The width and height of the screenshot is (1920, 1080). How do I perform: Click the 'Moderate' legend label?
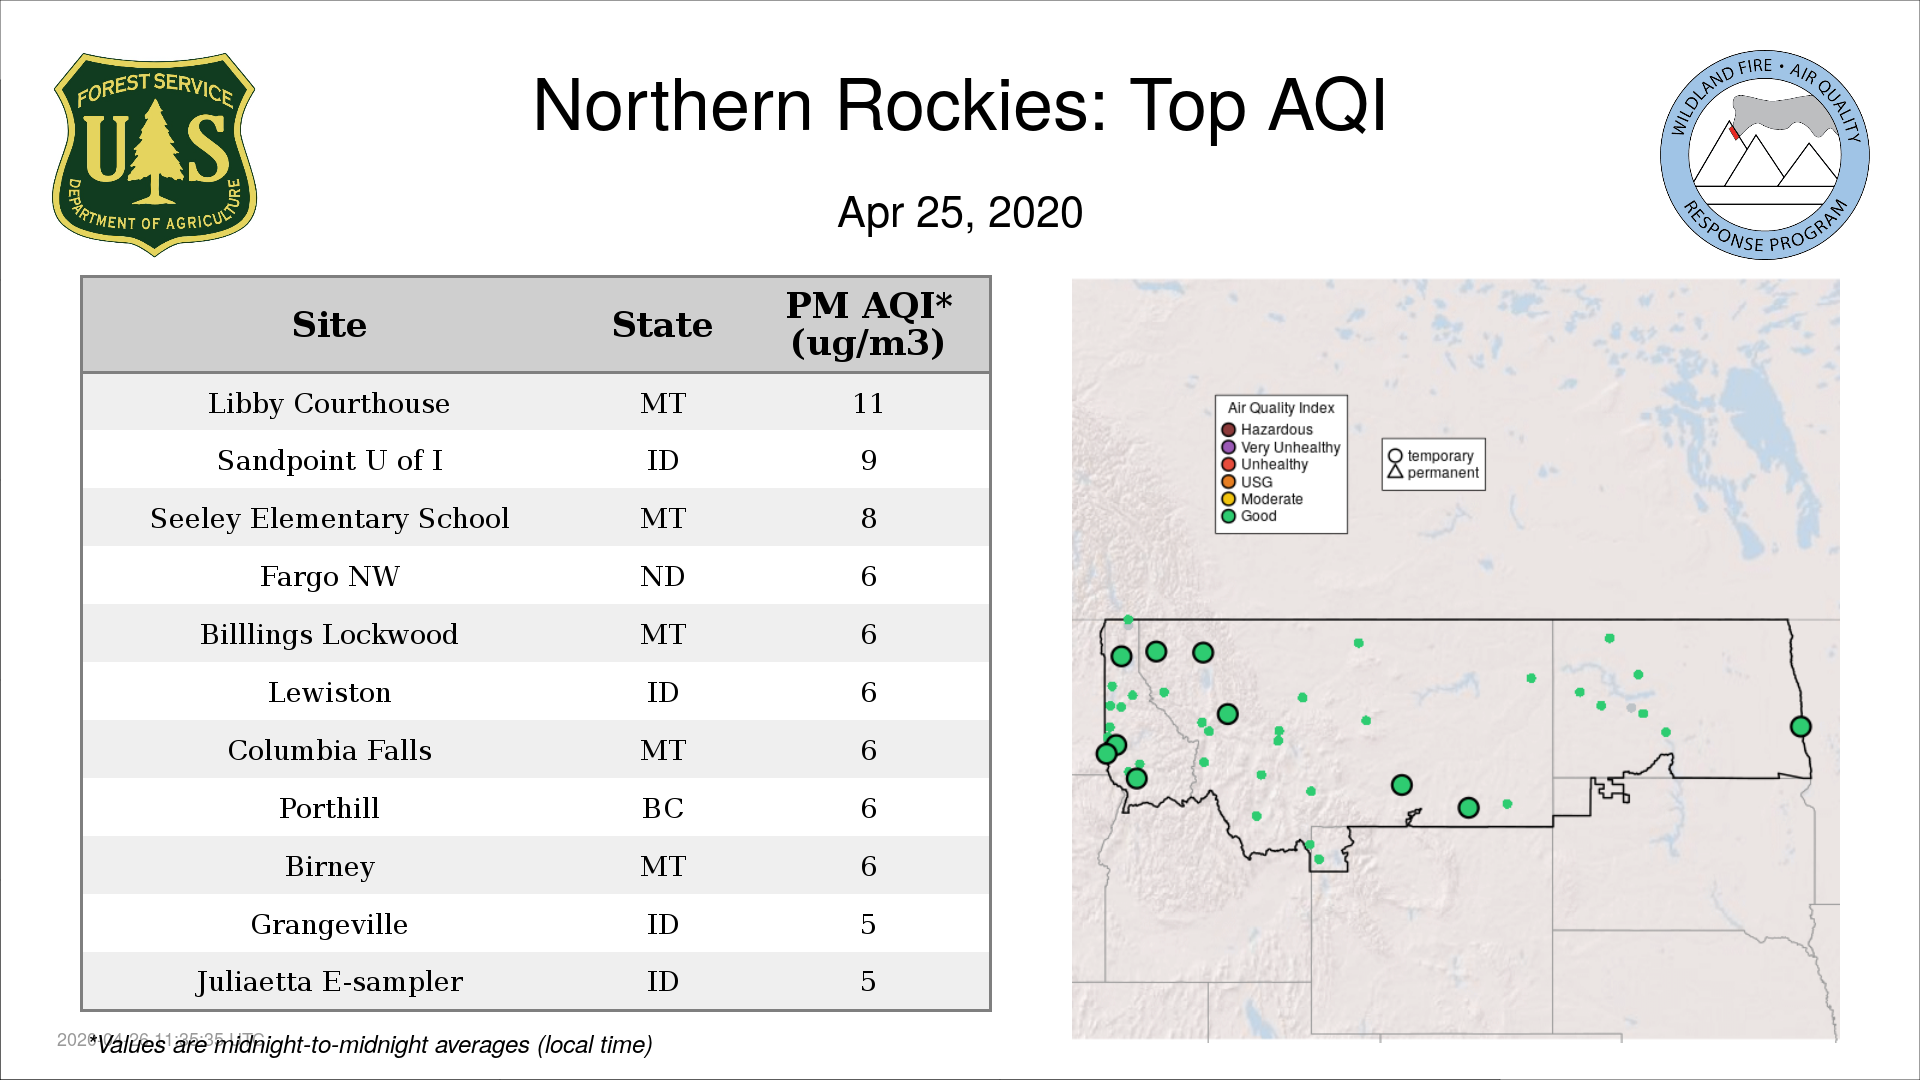(1272, 499)
